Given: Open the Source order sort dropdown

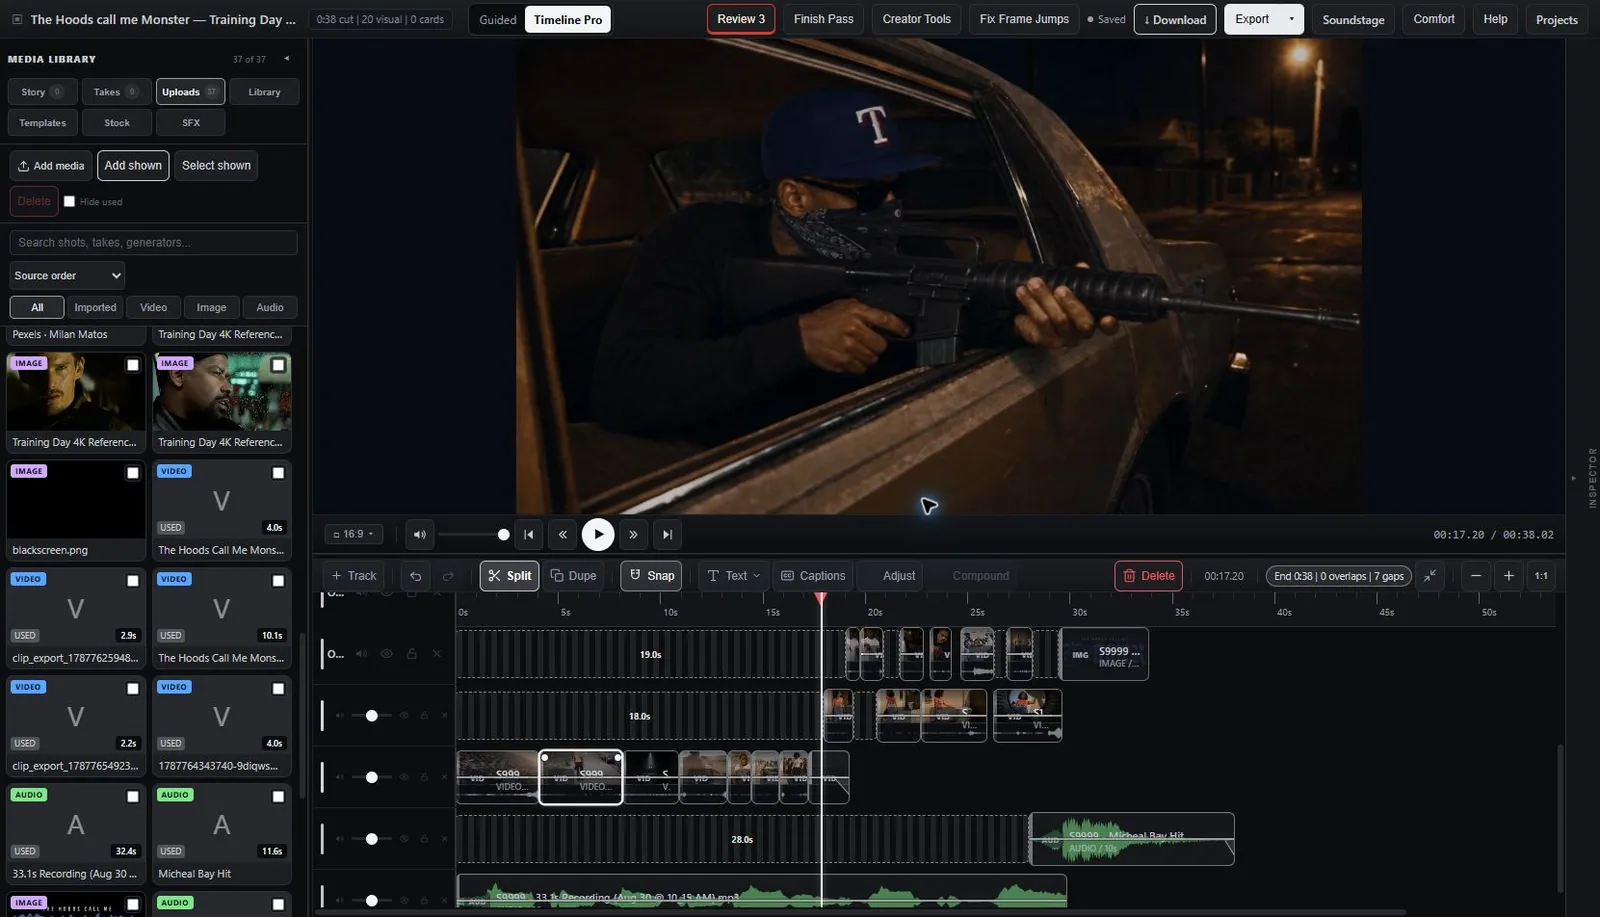Looking at the screenshot, I should [x=67, y=276].
